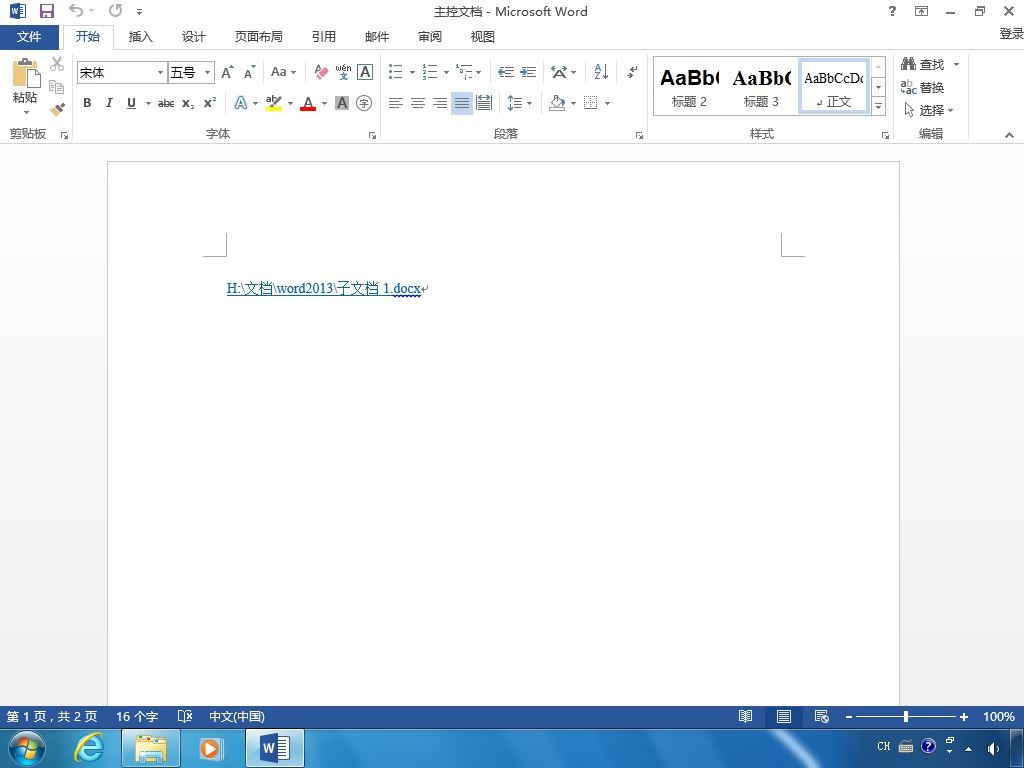1024x768 pixels.
Task: Open the Select (选择) dropdown
Action: (x=929, y=110)
